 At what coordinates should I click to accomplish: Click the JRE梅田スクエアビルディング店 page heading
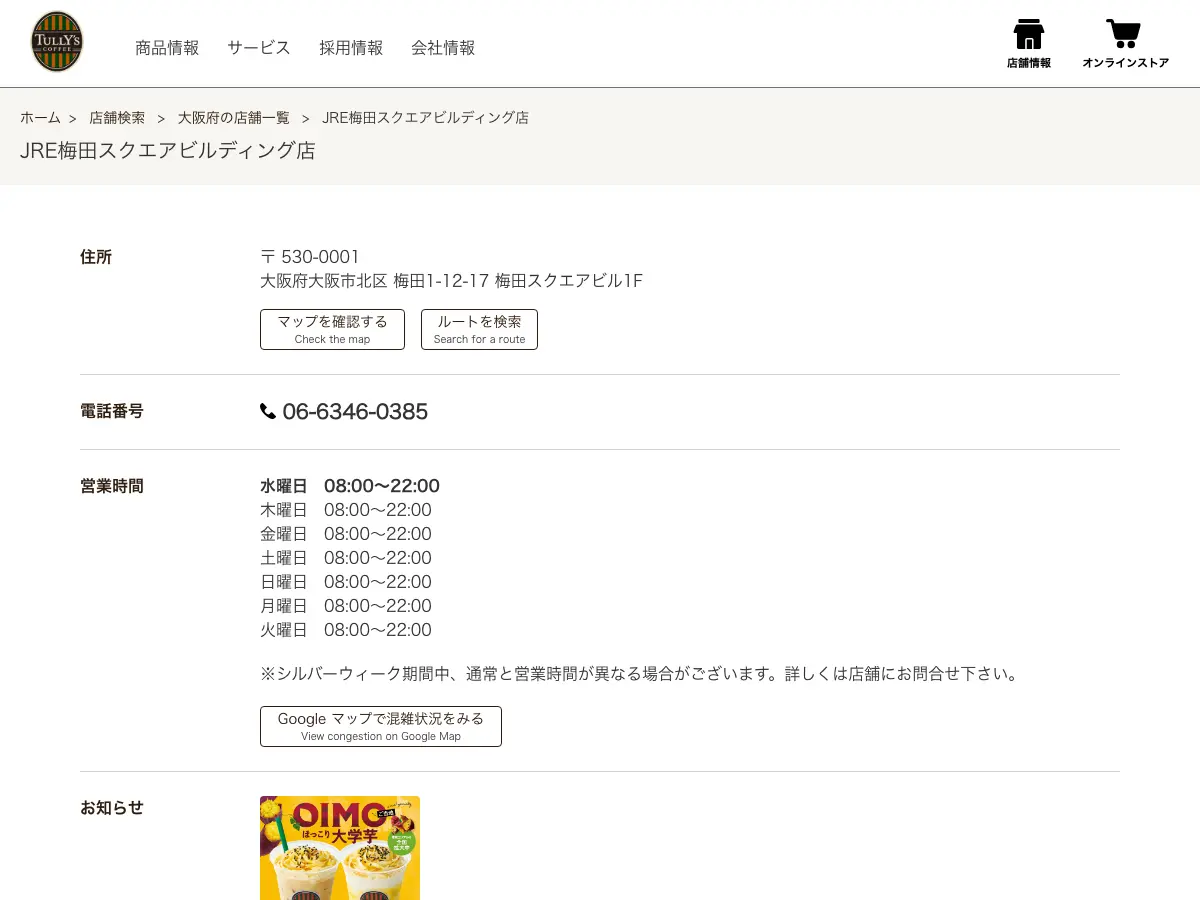168,151
